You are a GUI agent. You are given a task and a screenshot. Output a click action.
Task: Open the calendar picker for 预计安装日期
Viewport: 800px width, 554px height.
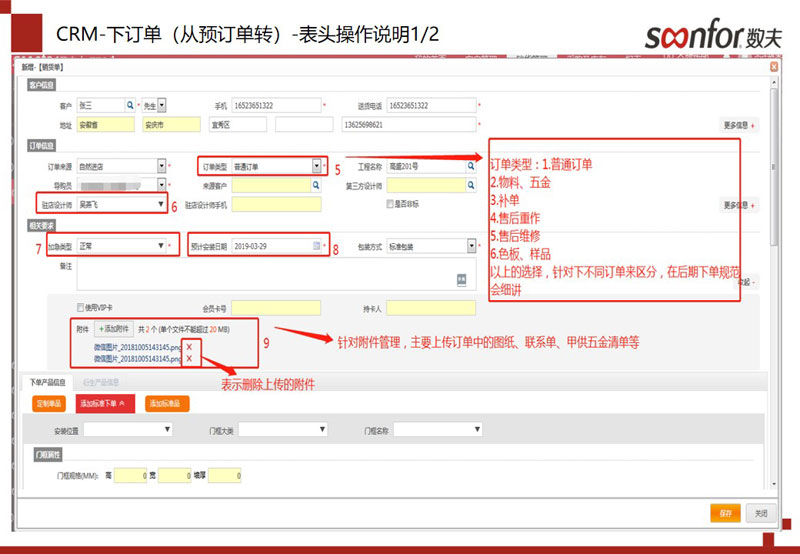click(x=316, y=245)
